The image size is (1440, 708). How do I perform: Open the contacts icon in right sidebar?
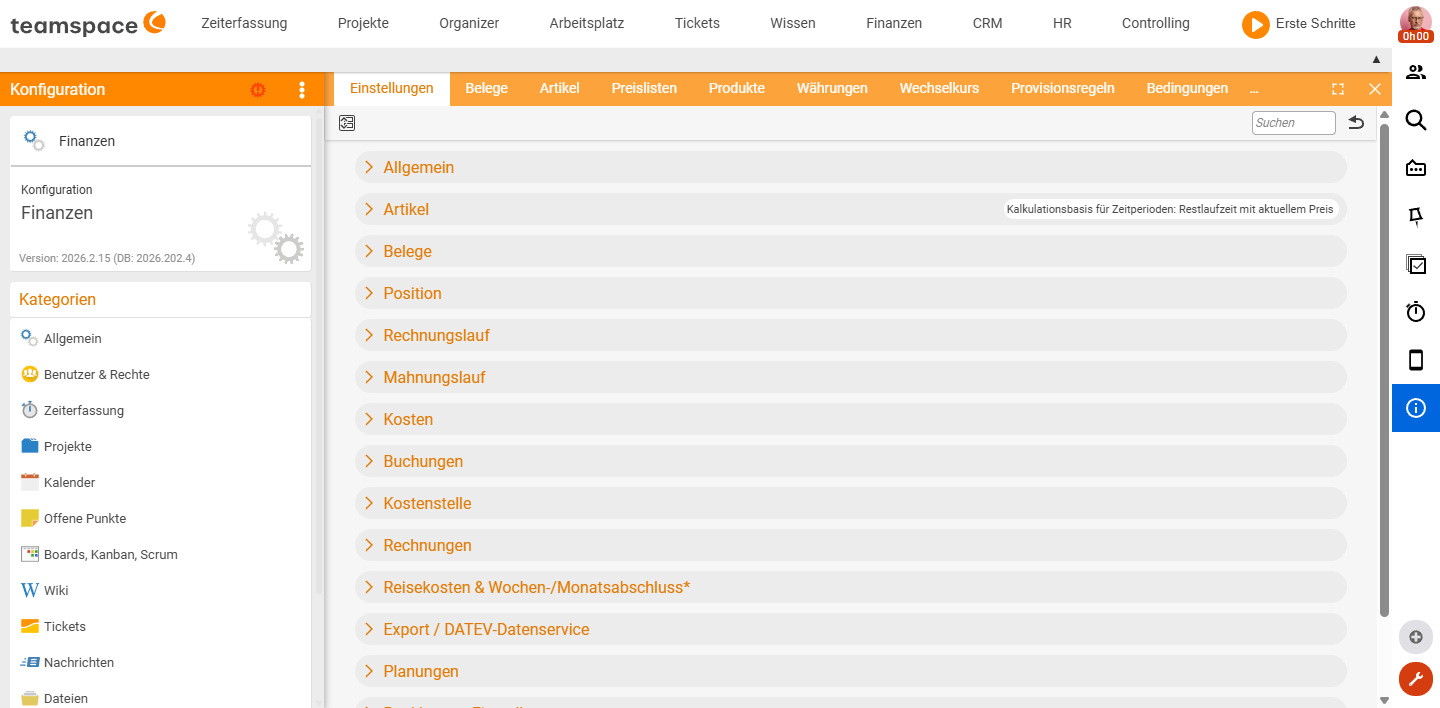[x=1416, y=72]
